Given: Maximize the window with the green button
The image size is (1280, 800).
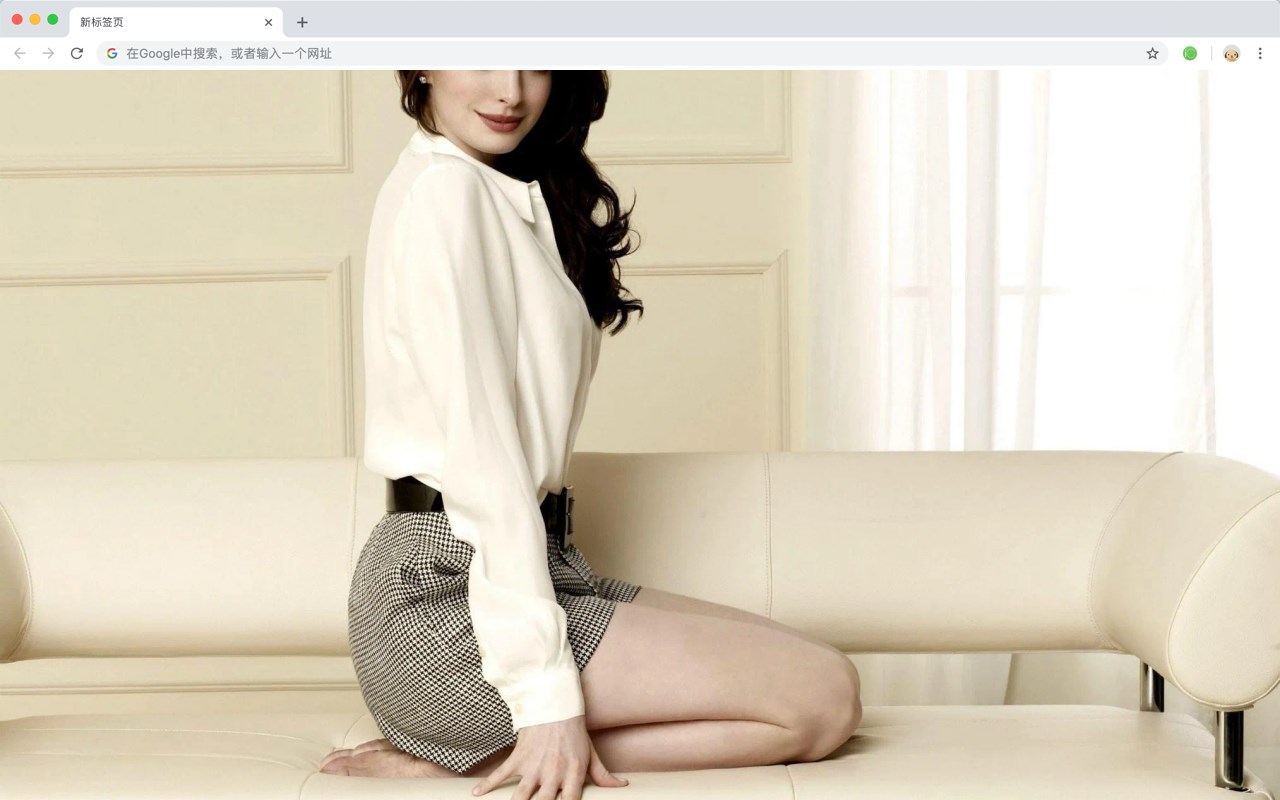Looking at the screenshot, I should 53,19.
